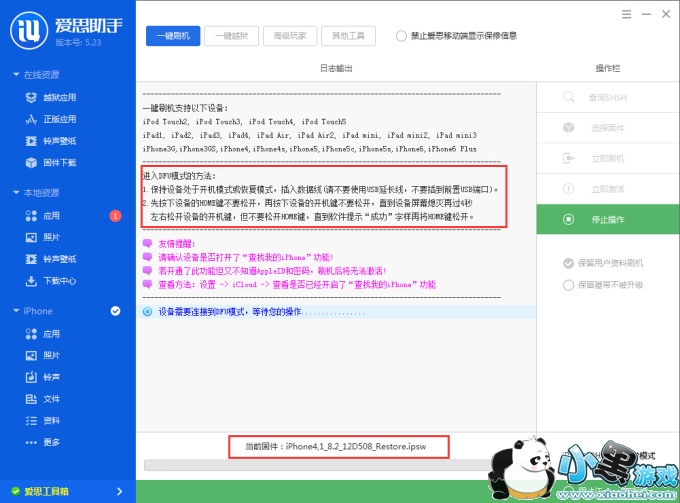Click the 查看方法: 设置 -> iCloud line

click(x=297, y=284)
